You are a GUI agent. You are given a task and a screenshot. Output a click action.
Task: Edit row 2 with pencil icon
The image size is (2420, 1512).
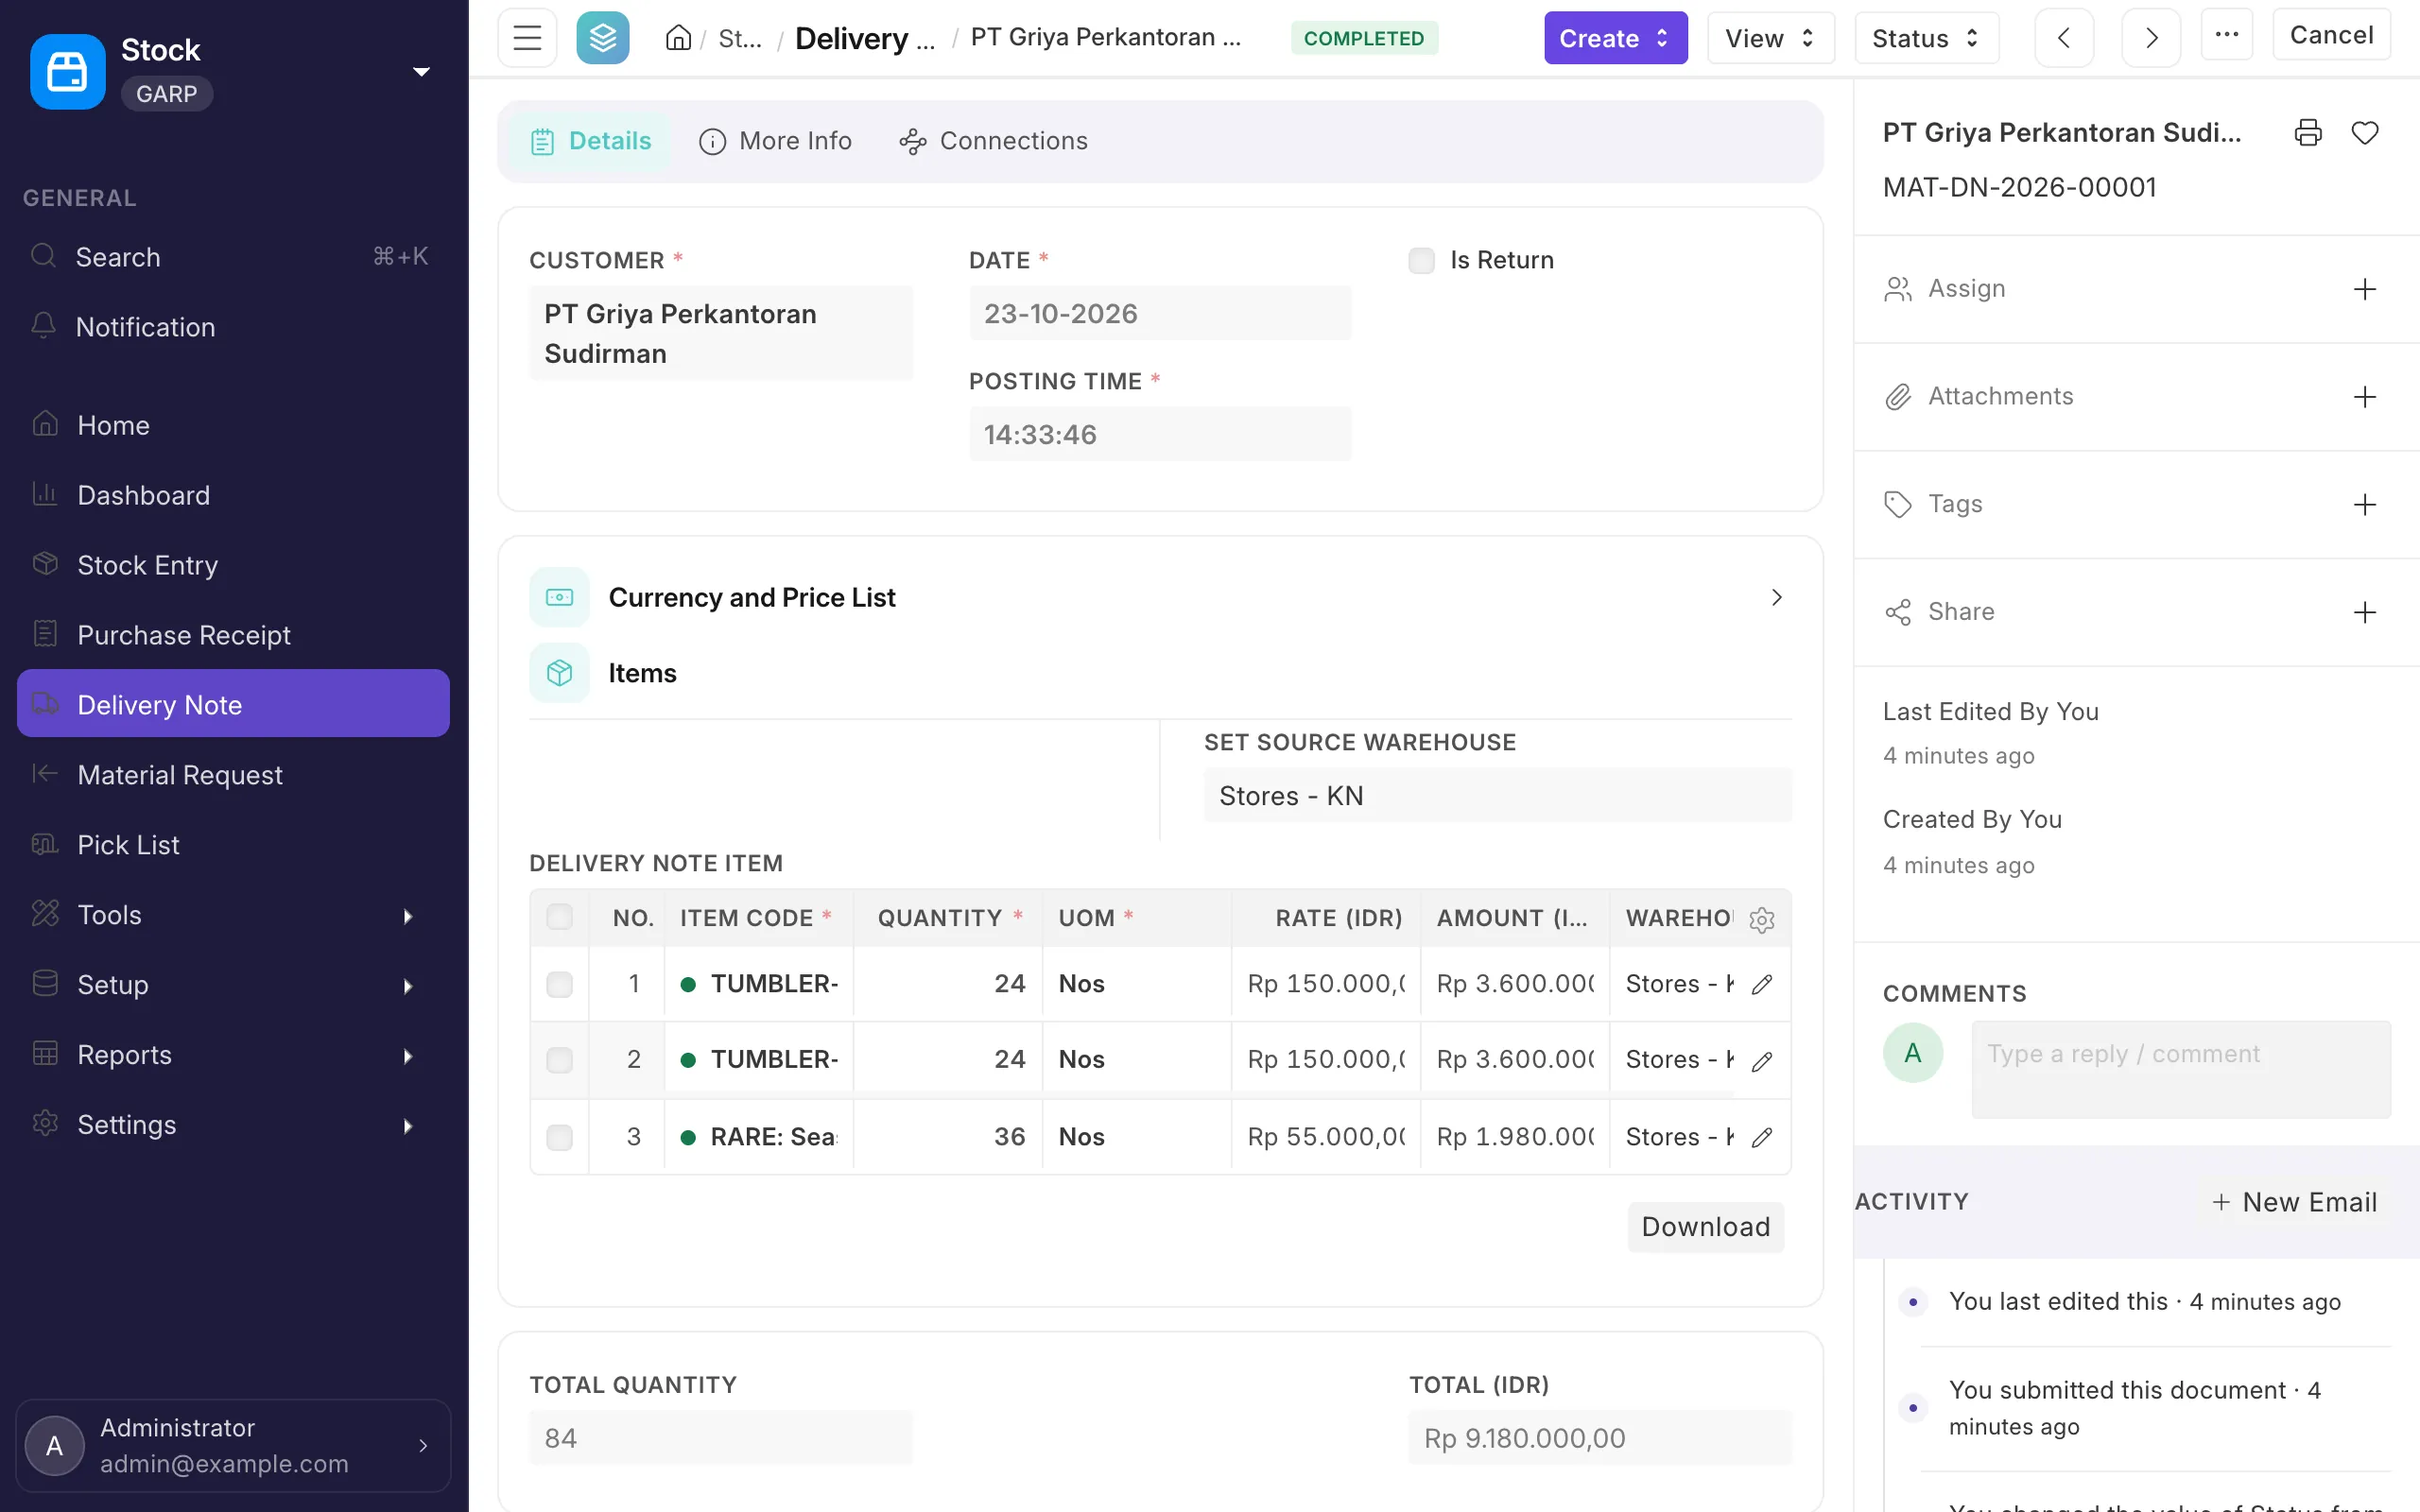(x=1762, y=1060)
